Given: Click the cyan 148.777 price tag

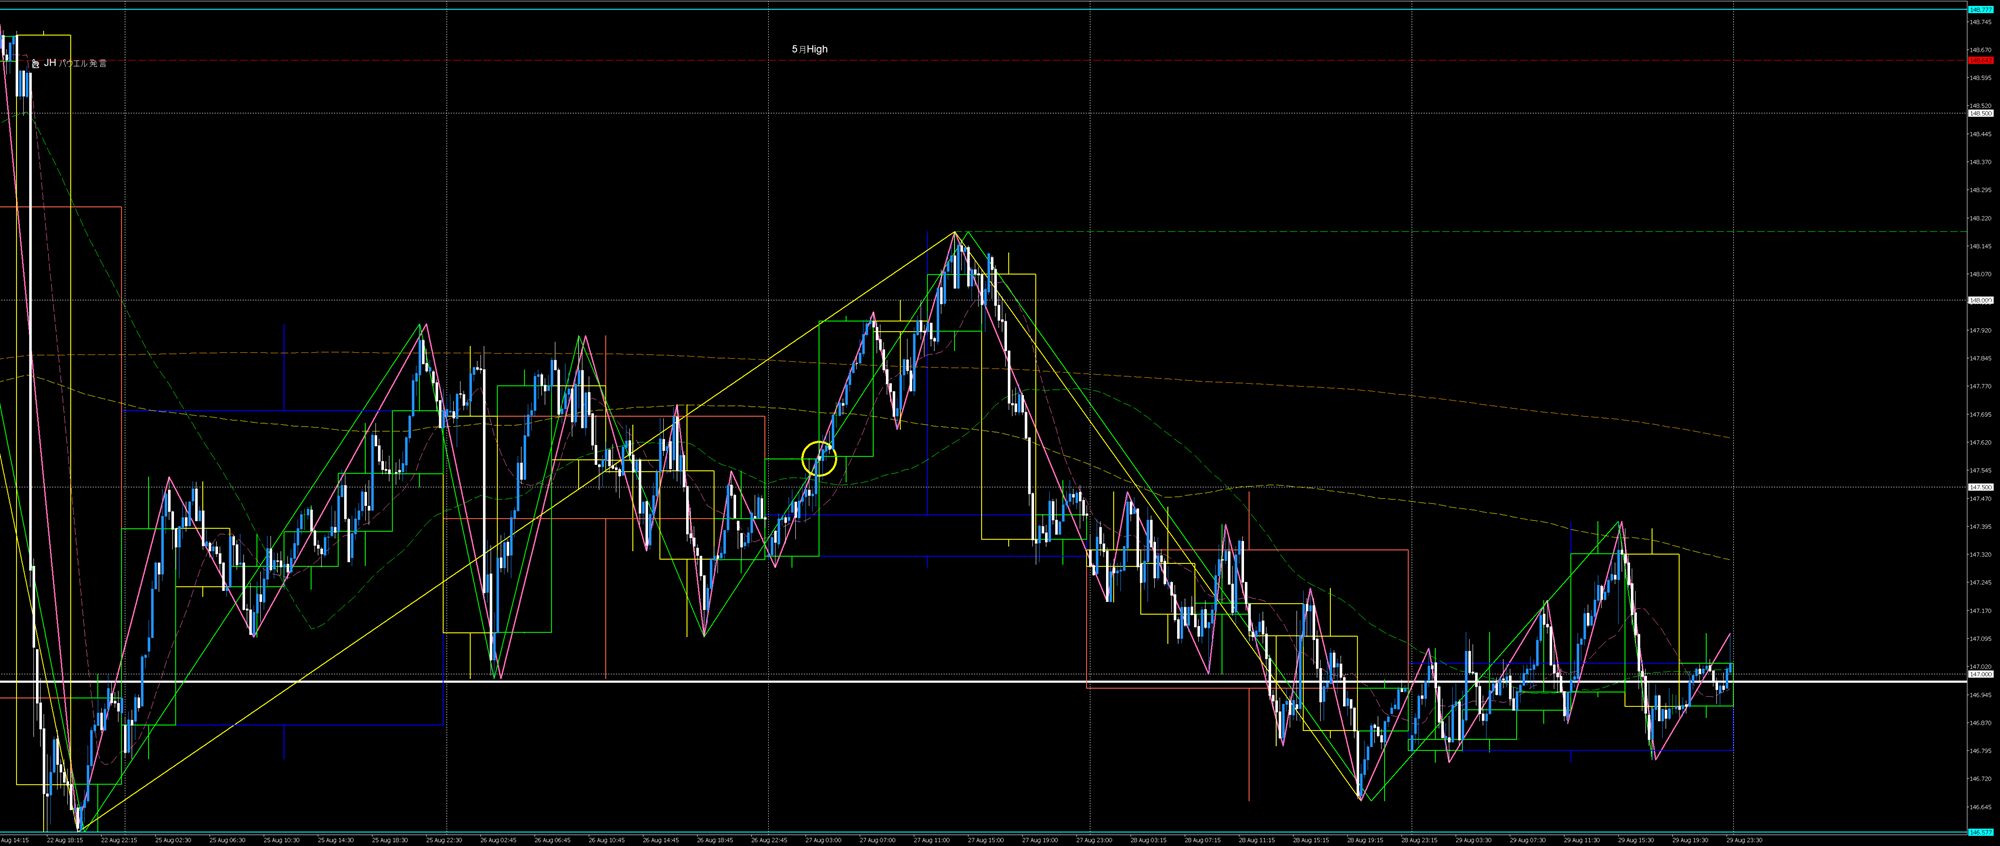Looking at the screenshot, I should coord(1980,9).
